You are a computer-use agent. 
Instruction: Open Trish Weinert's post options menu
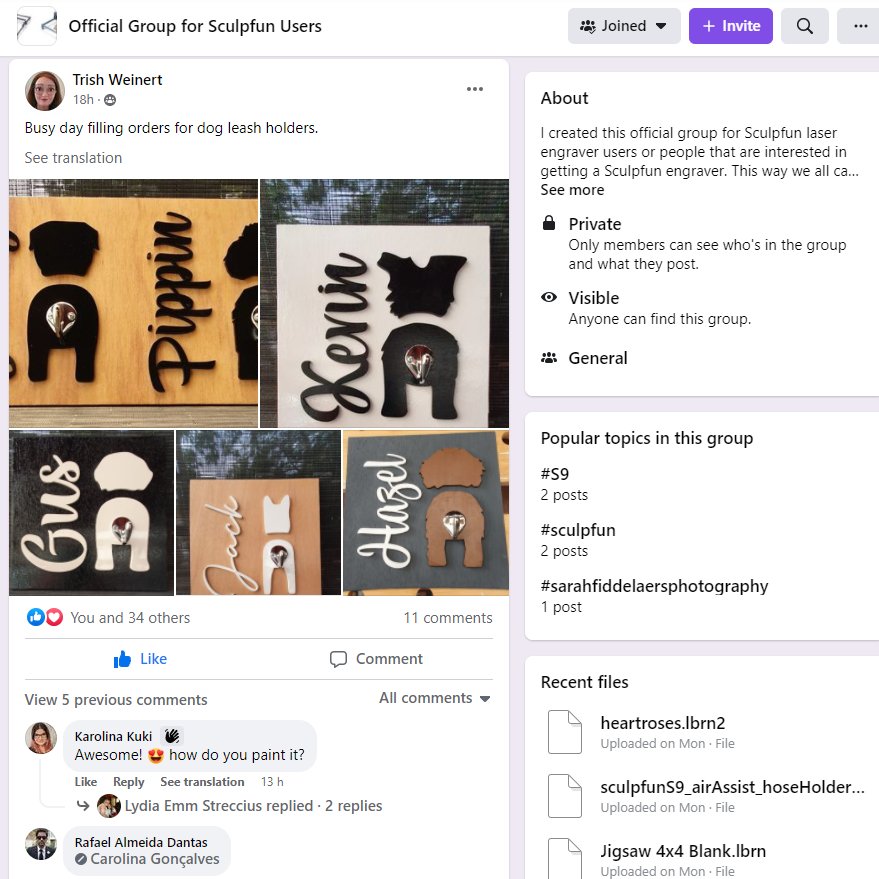[x=474, y=89]
